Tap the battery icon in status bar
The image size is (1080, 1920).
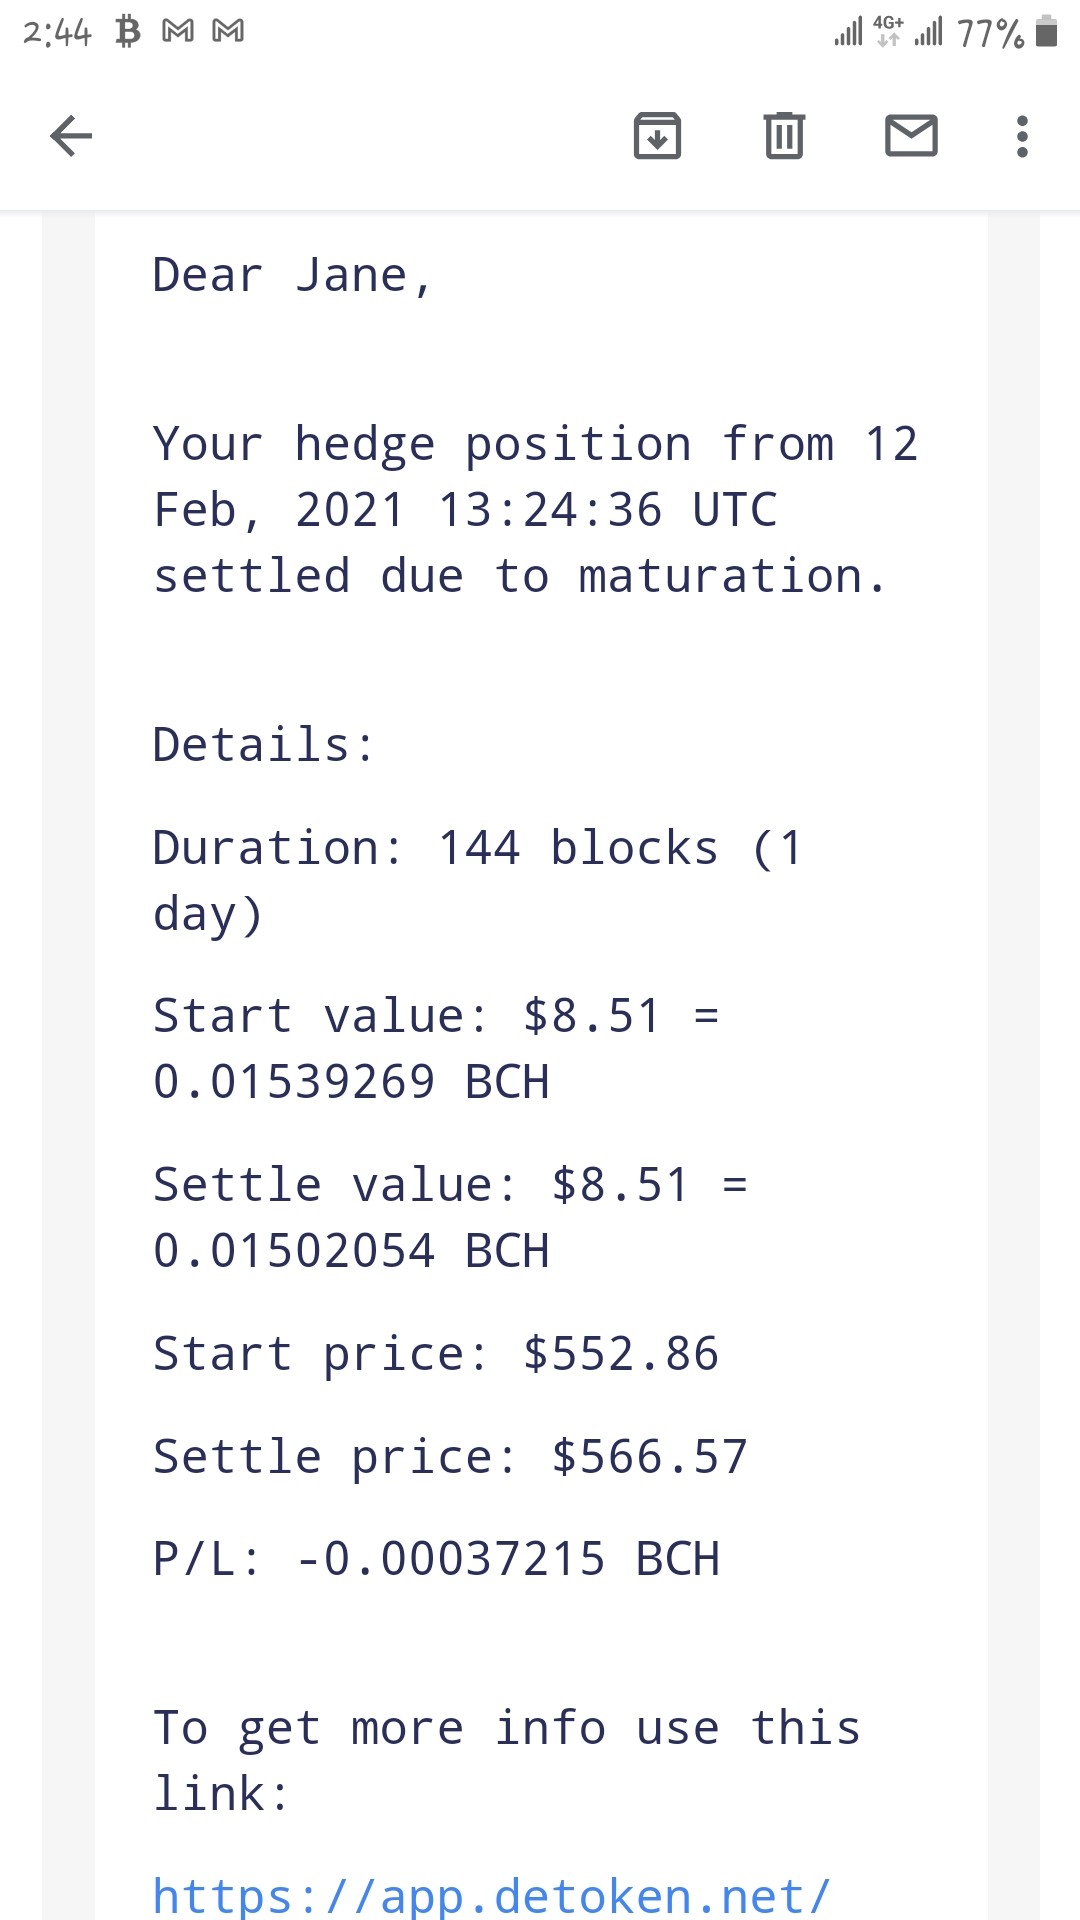click(x=1046, y=32)
